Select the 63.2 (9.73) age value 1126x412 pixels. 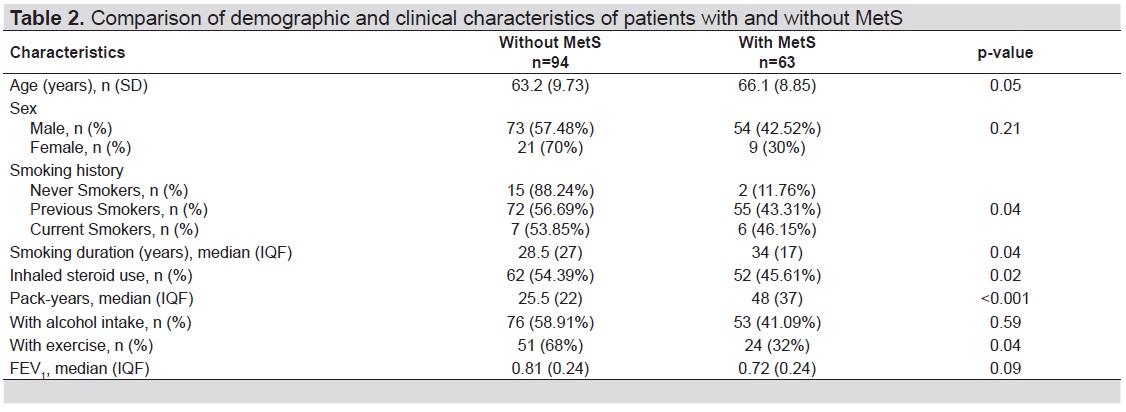(x=550, y=86)
